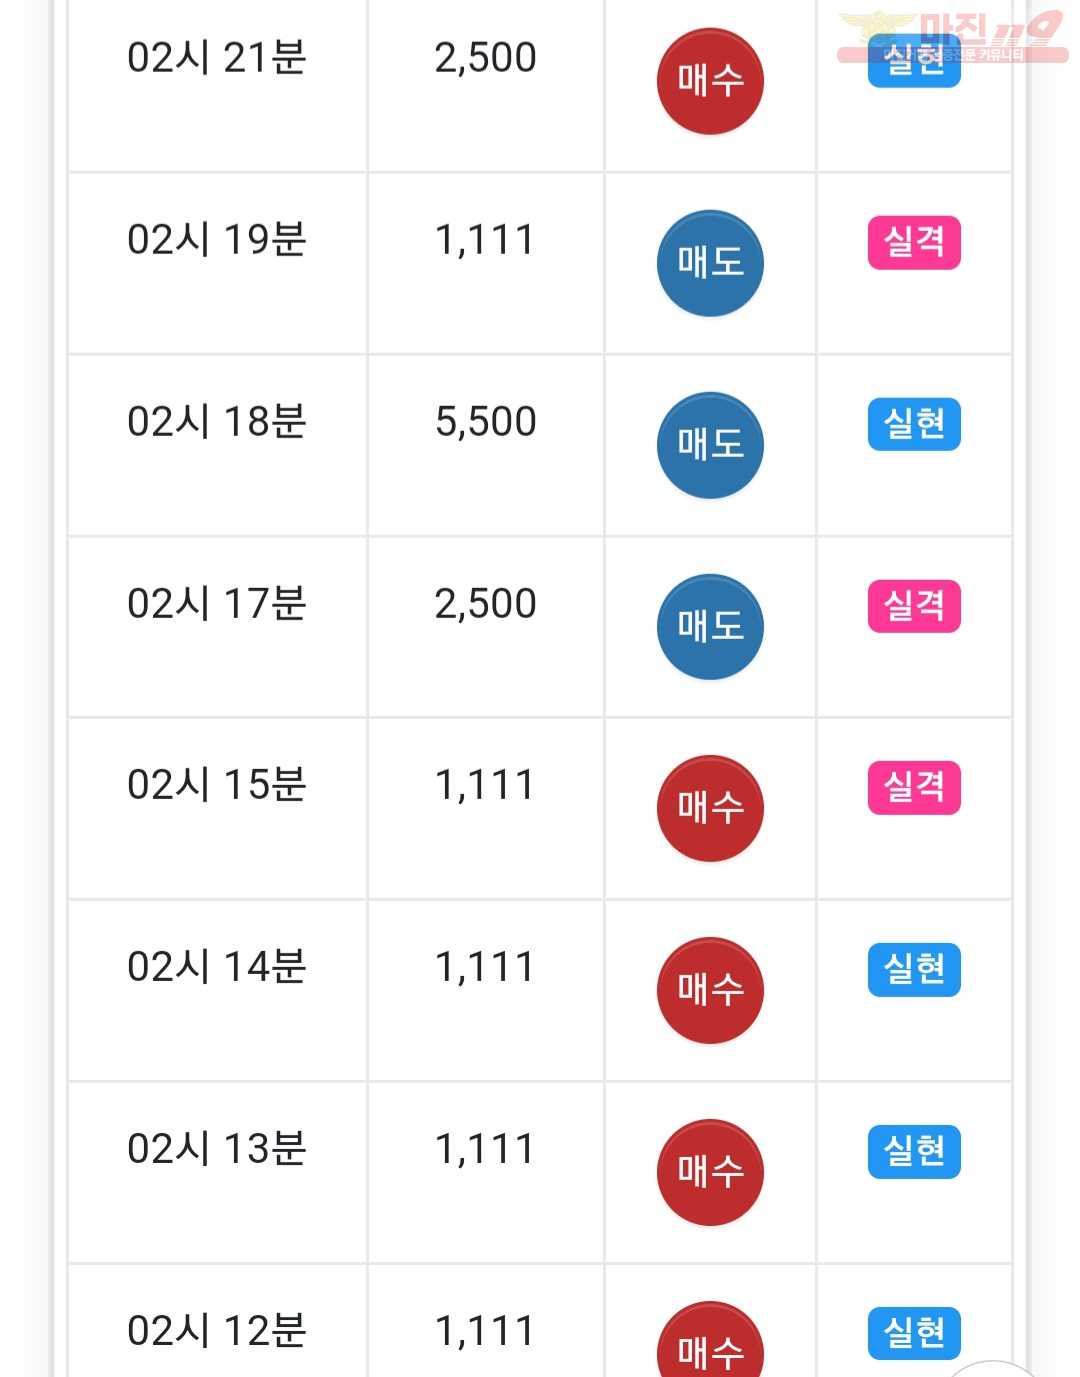Tap the red 매수 circle at 02시 13분
1080x1377 pixels.
click(x=710, y=1172)
